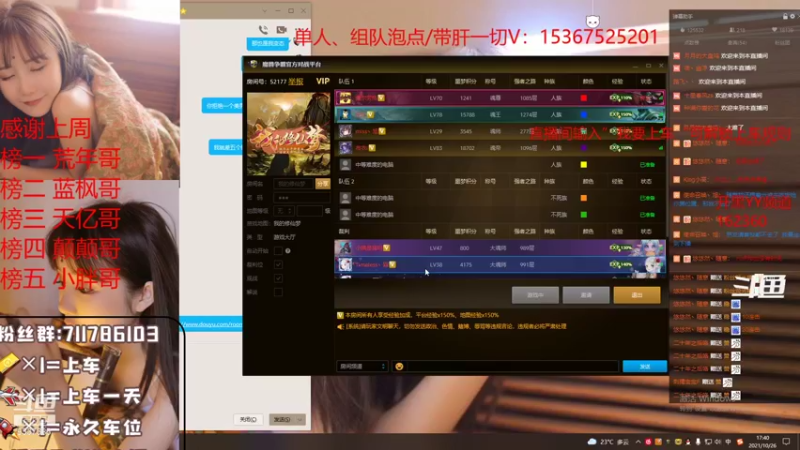
Task: Pick the red color swatch of LV70 player
Action: pyautogui.click(x=583, y=98)
